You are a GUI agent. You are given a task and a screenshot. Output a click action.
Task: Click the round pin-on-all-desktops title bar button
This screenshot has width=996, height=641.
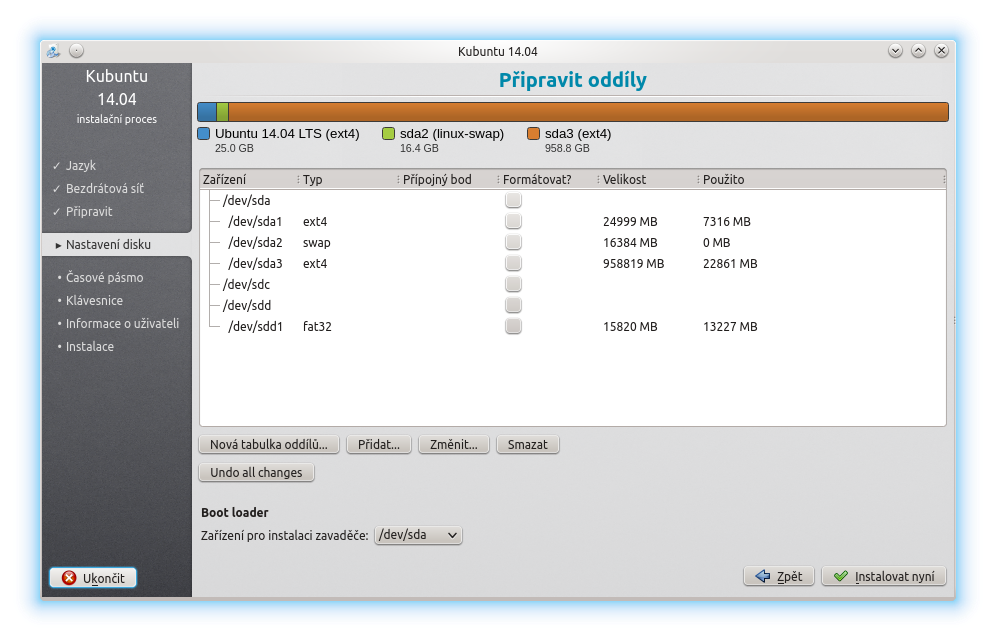pos(76,51)
